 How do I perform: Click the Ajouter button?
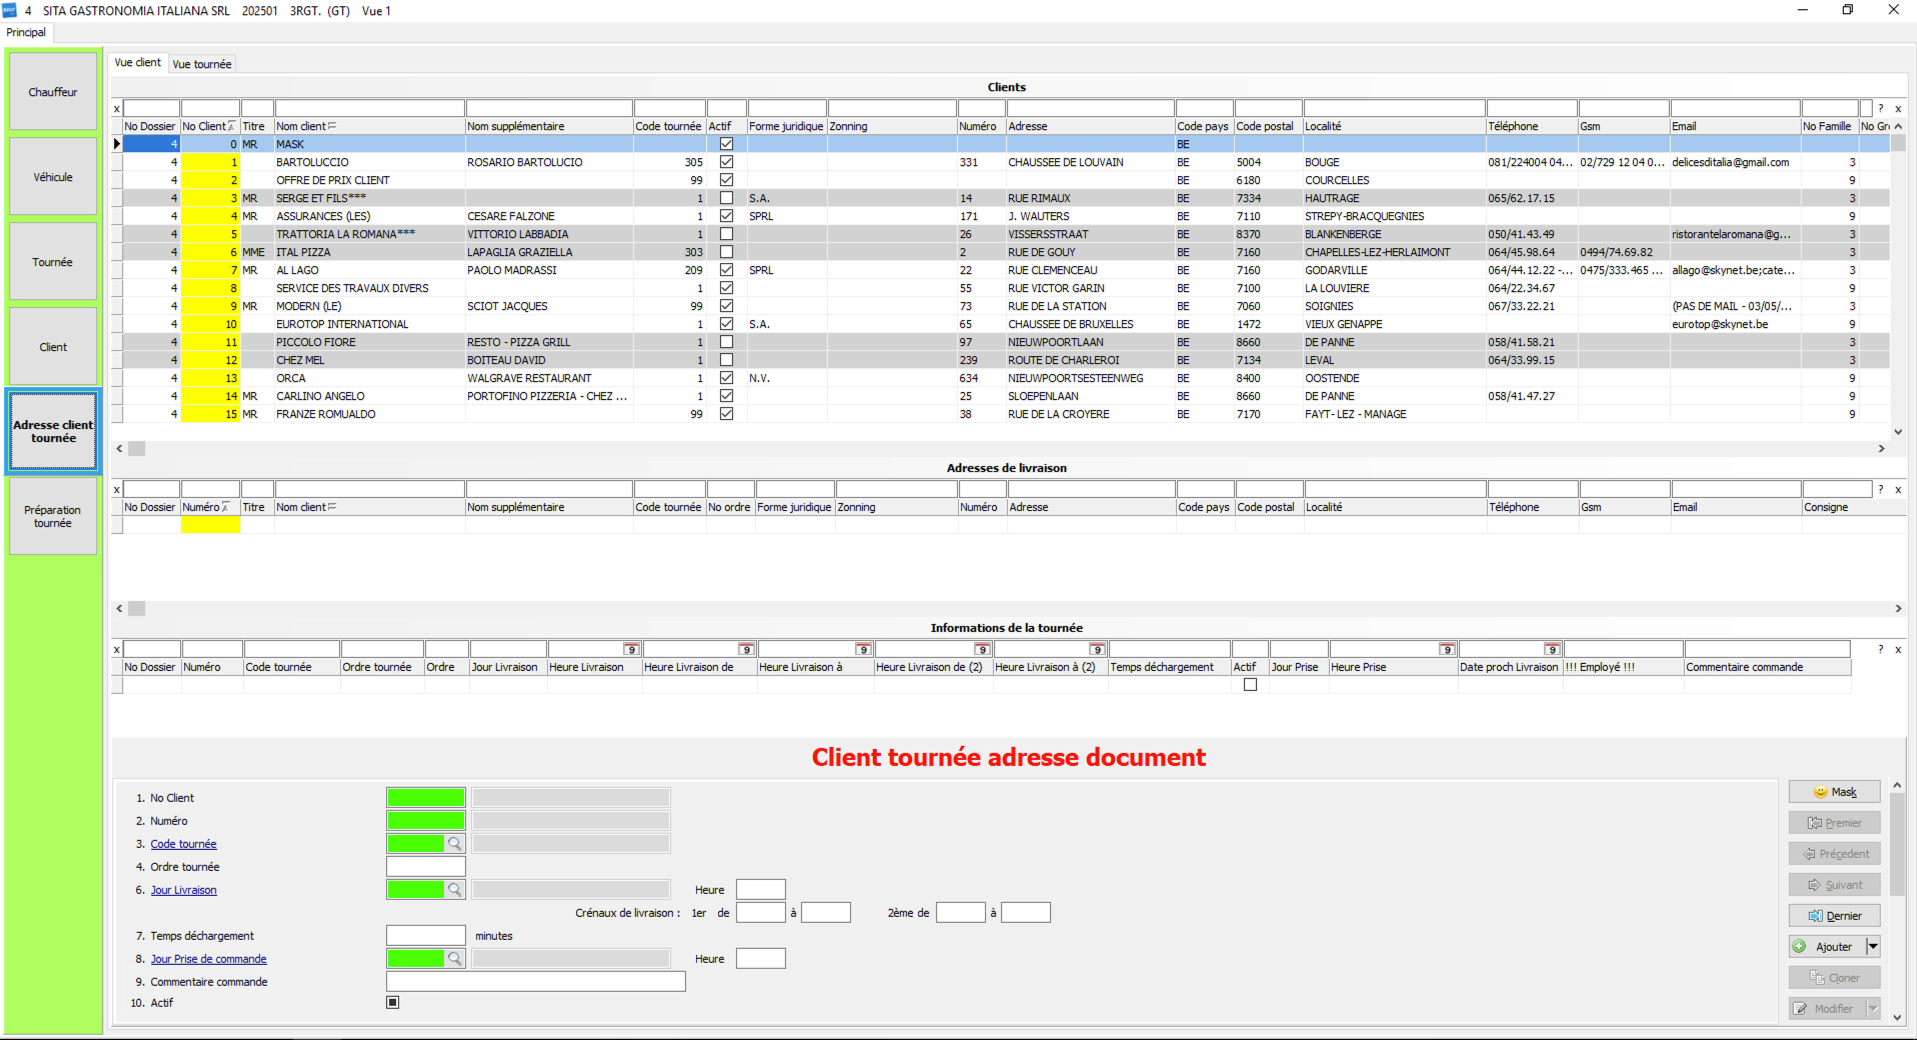tap(1826, 947)
